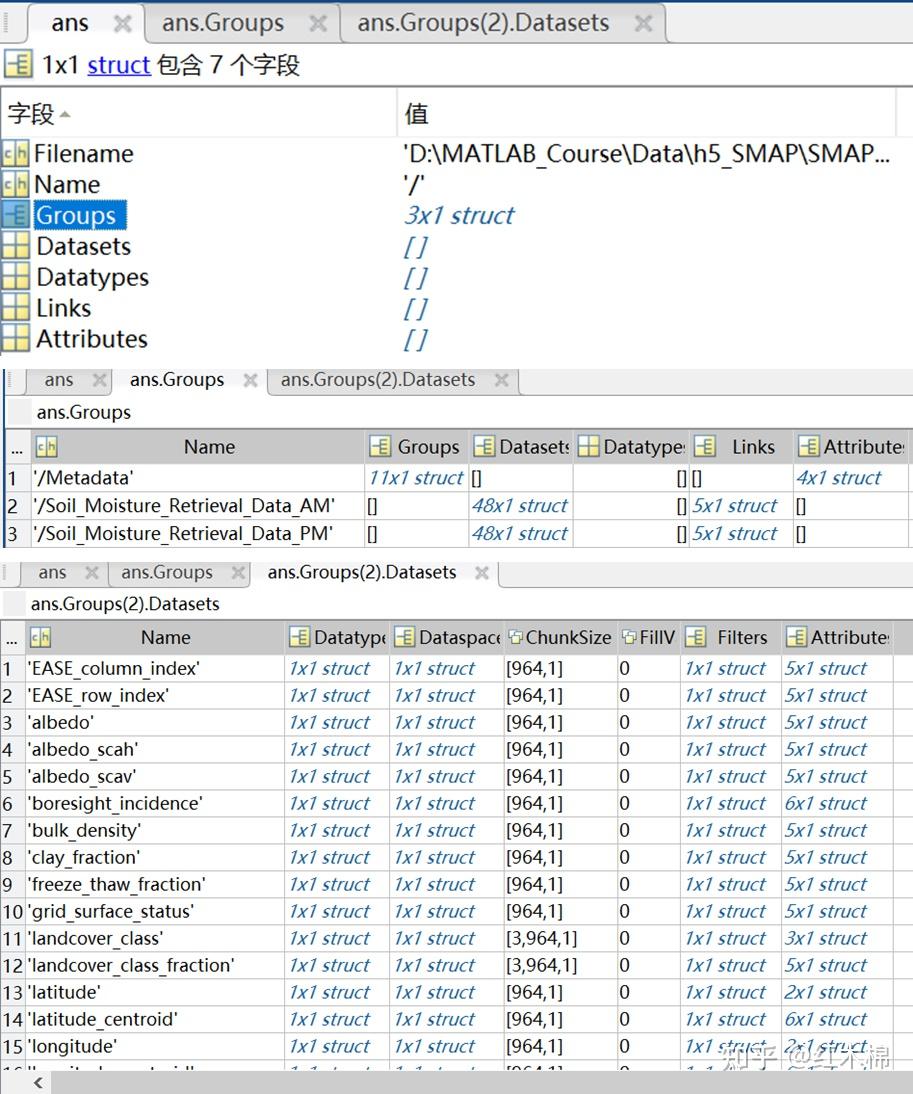913x1094 pixels.
Task: Select the Attributes field grid icon
Action: [x=15, y=338]
